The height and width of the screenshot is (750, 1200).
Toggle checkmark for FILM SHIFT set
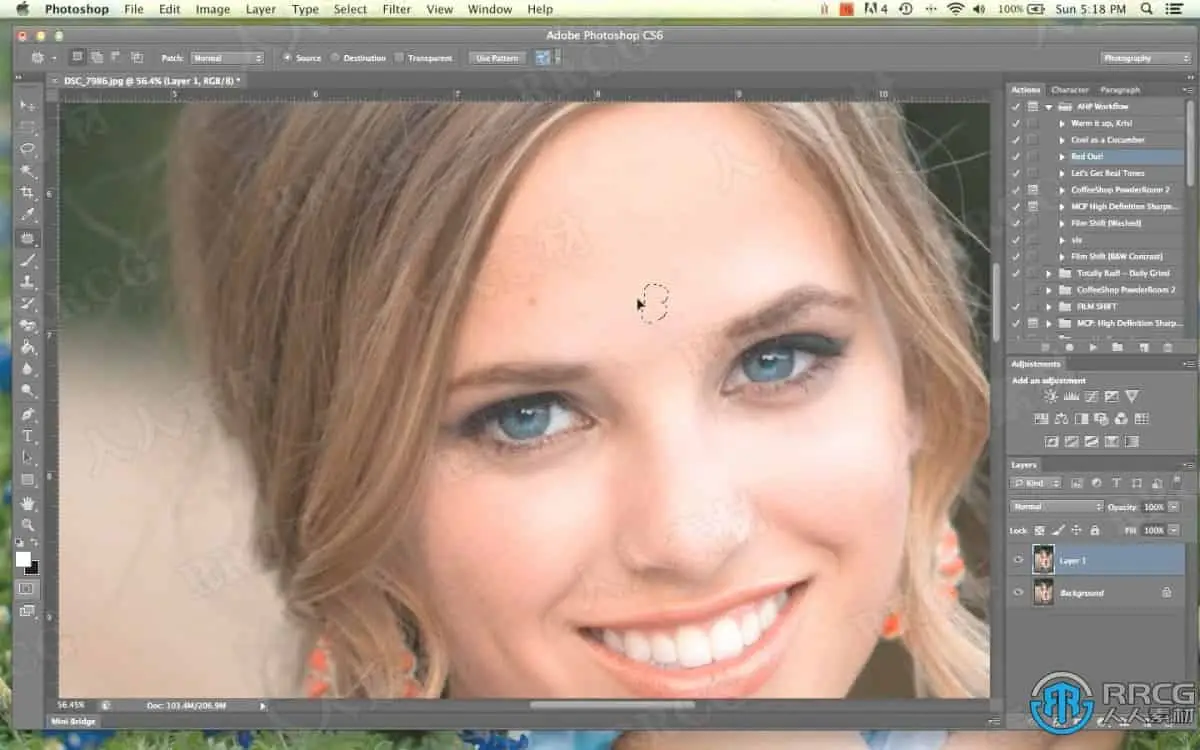(1016, 306)
